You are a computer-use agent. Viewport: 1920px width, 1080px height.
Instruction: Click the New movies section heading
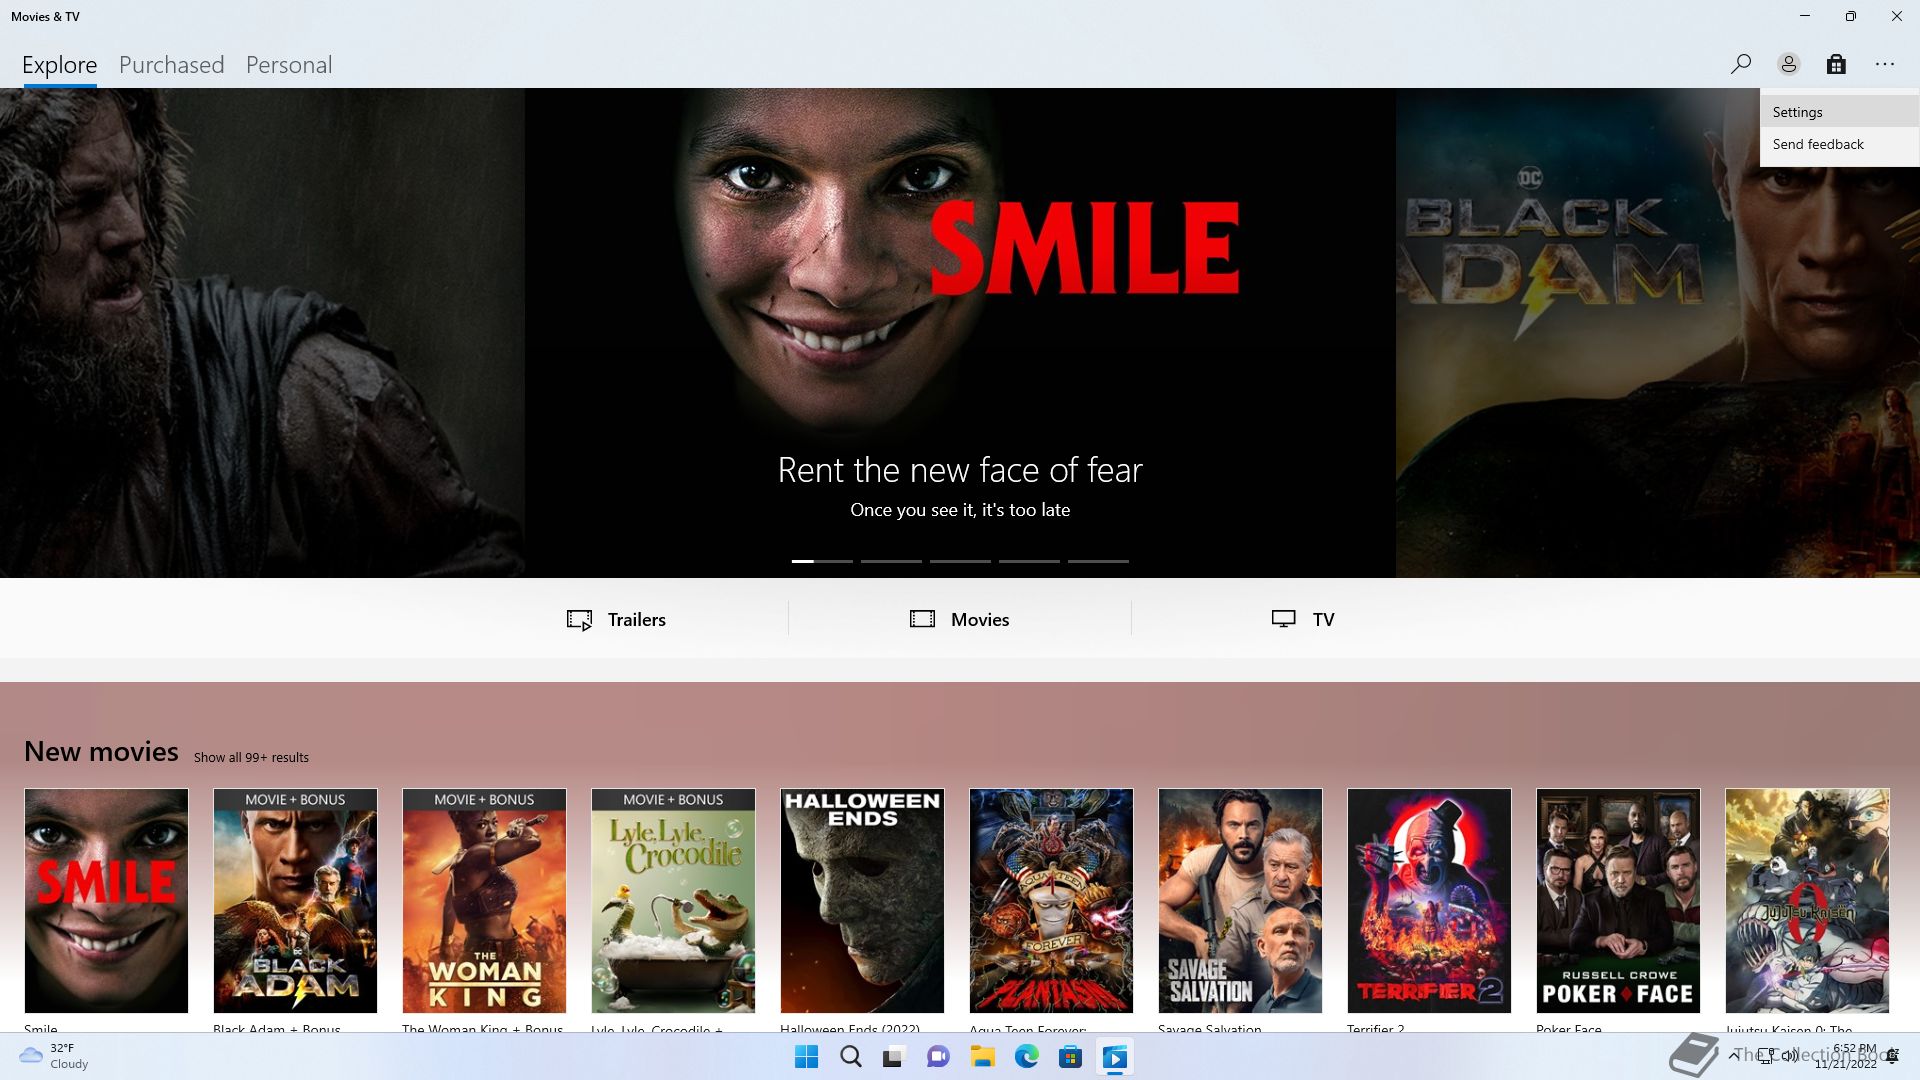pos(101,751)
